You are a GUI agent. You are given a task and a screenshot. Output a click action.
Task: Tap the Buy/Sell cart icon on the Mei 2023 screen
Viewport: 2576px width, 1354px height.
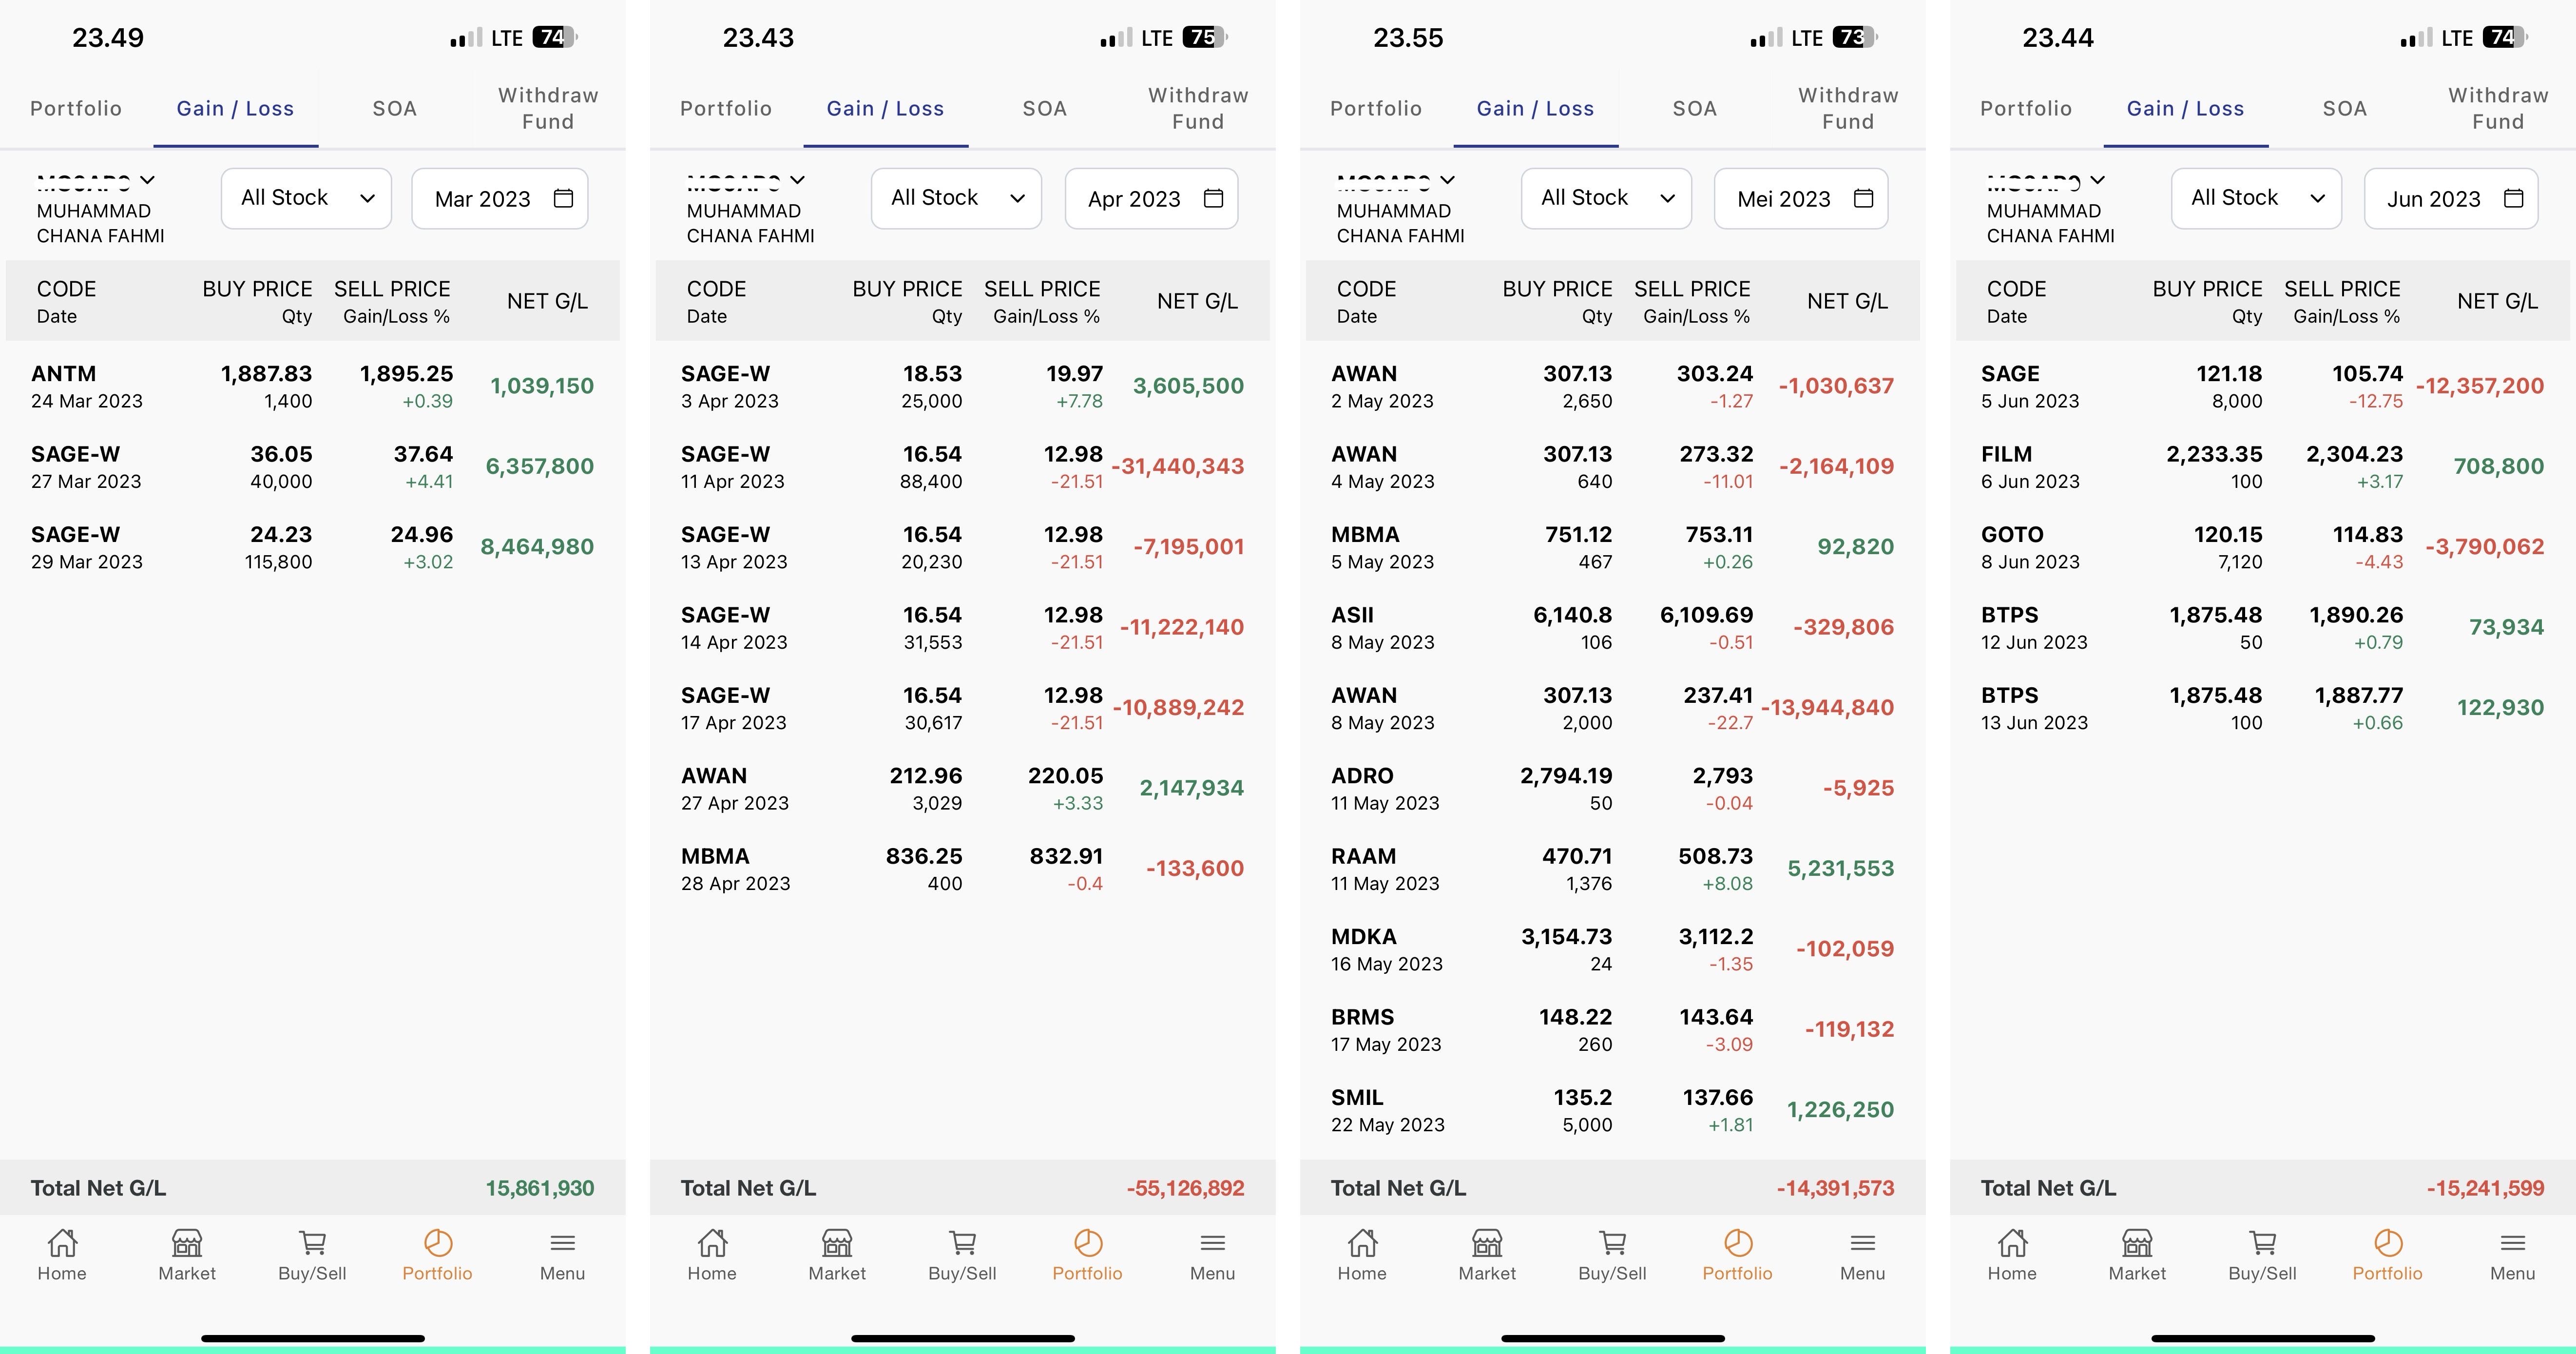click(1612, 1243)
